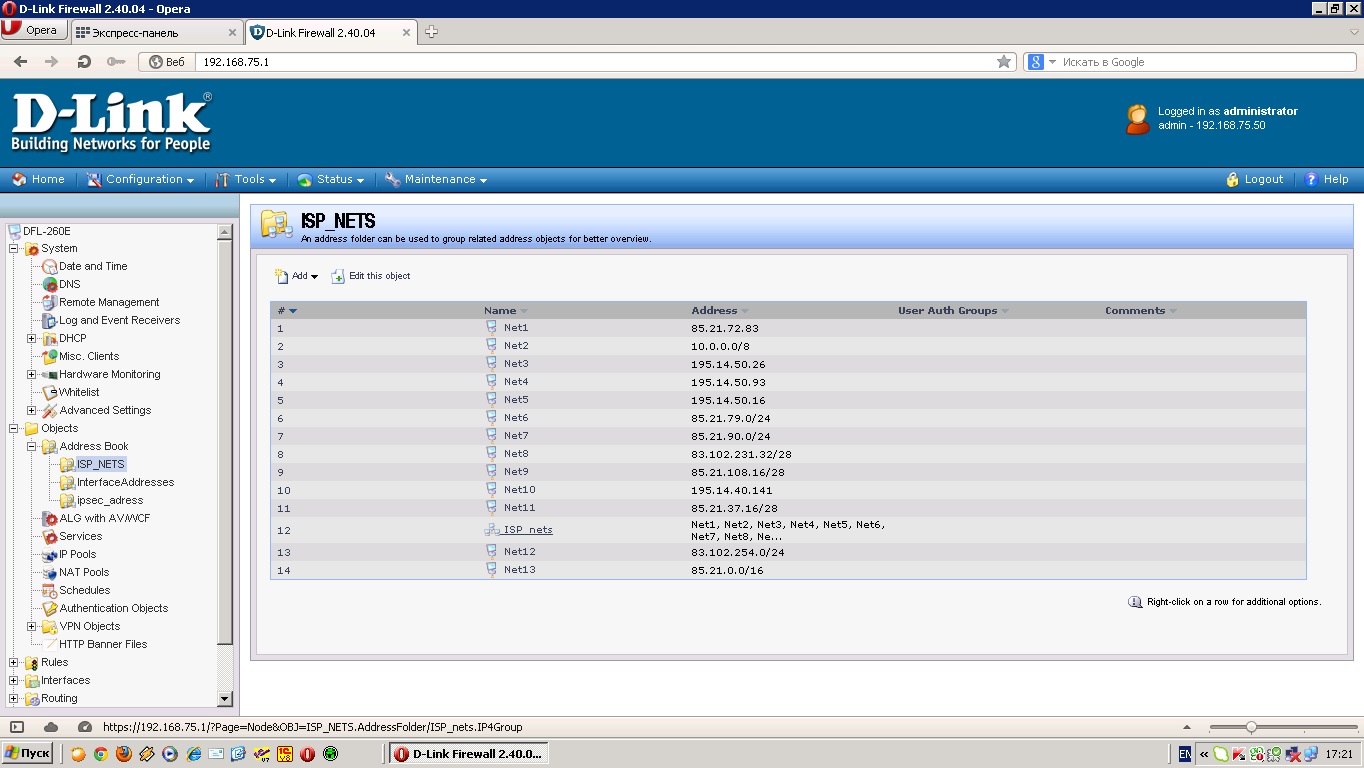The height and width of the screenshot is (768, 1364).
Task: Click the browser Reload button
Action: coord(84,62)
